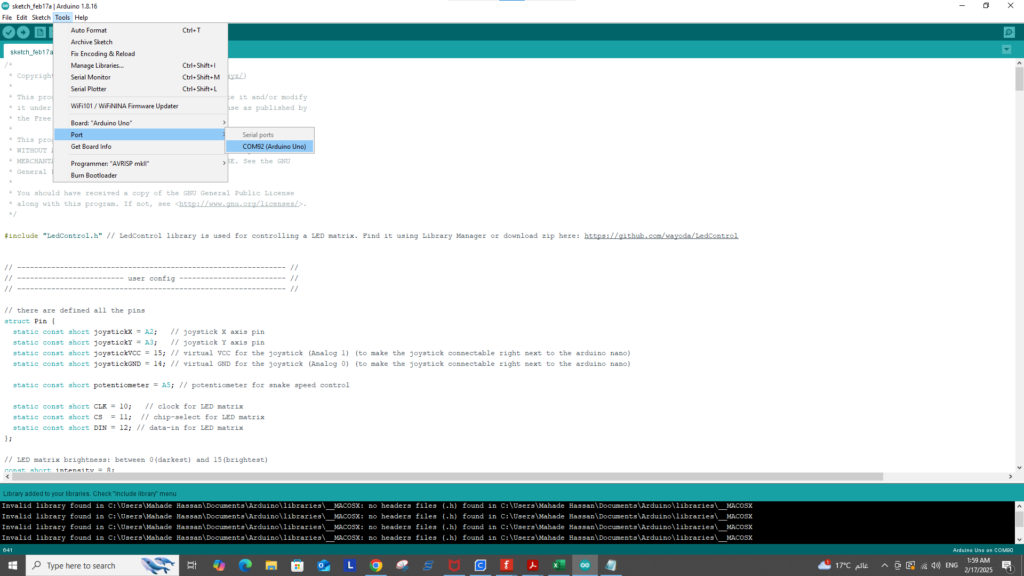
Task: Click the editor vertical scrollbar thumb
Action: click(x=1019, y=78)
